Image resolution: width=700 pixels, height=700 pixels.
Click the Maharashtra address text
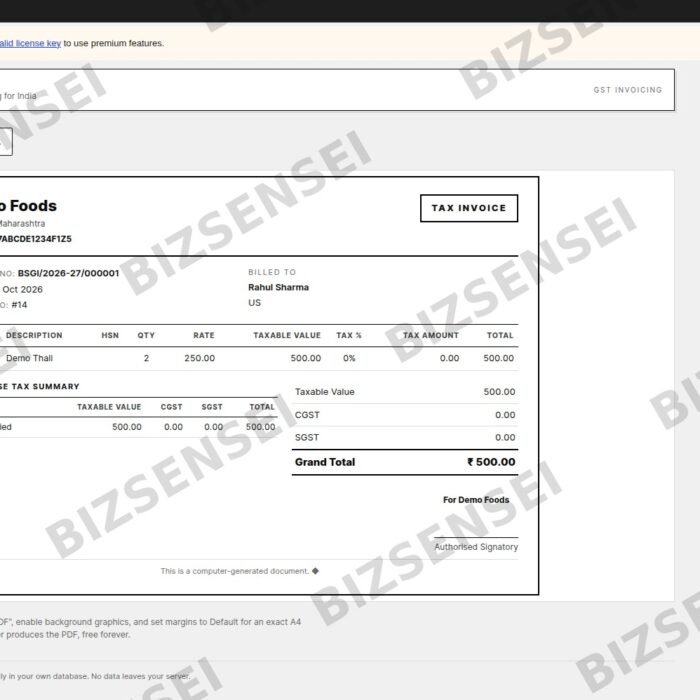(22, 223)
